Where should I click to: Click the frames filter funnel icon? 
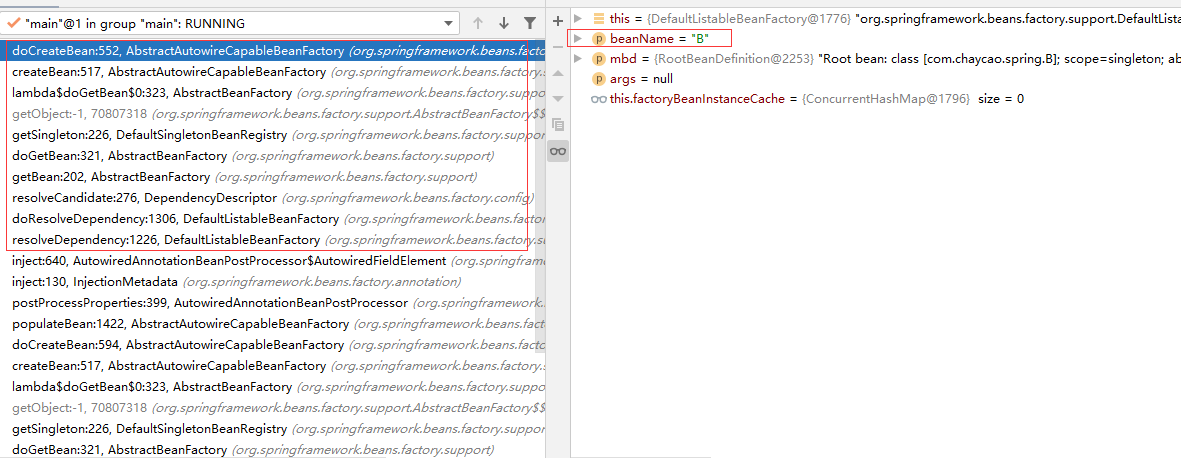pos(530,23)
